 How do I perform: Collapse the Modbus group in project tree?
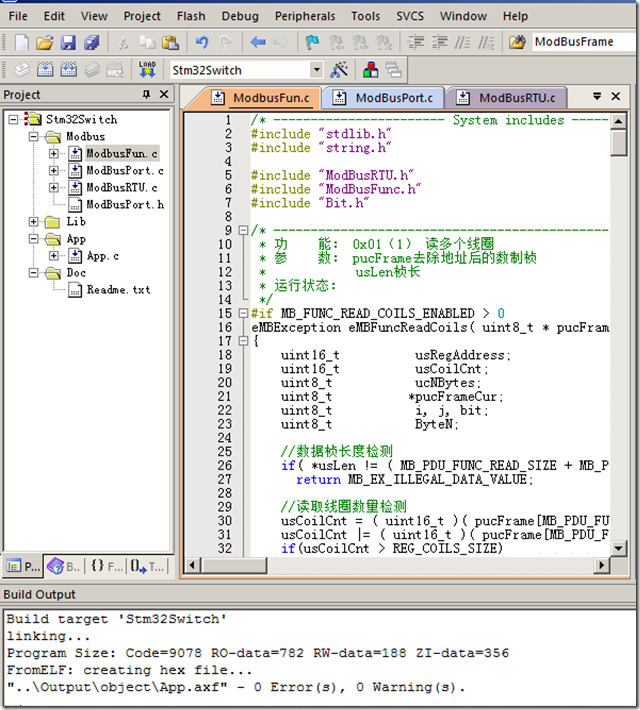(x=34, y=137)
